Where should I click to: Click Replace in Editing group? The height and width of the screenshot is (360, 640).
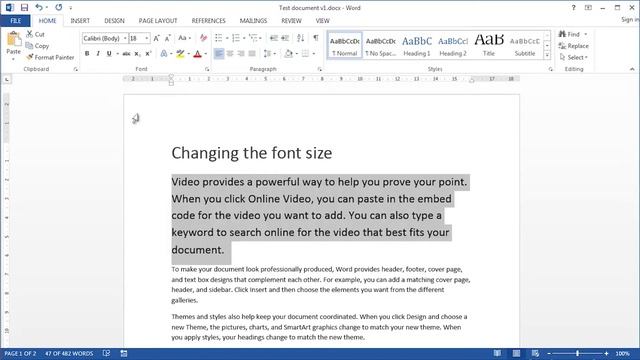click(573, 46)
